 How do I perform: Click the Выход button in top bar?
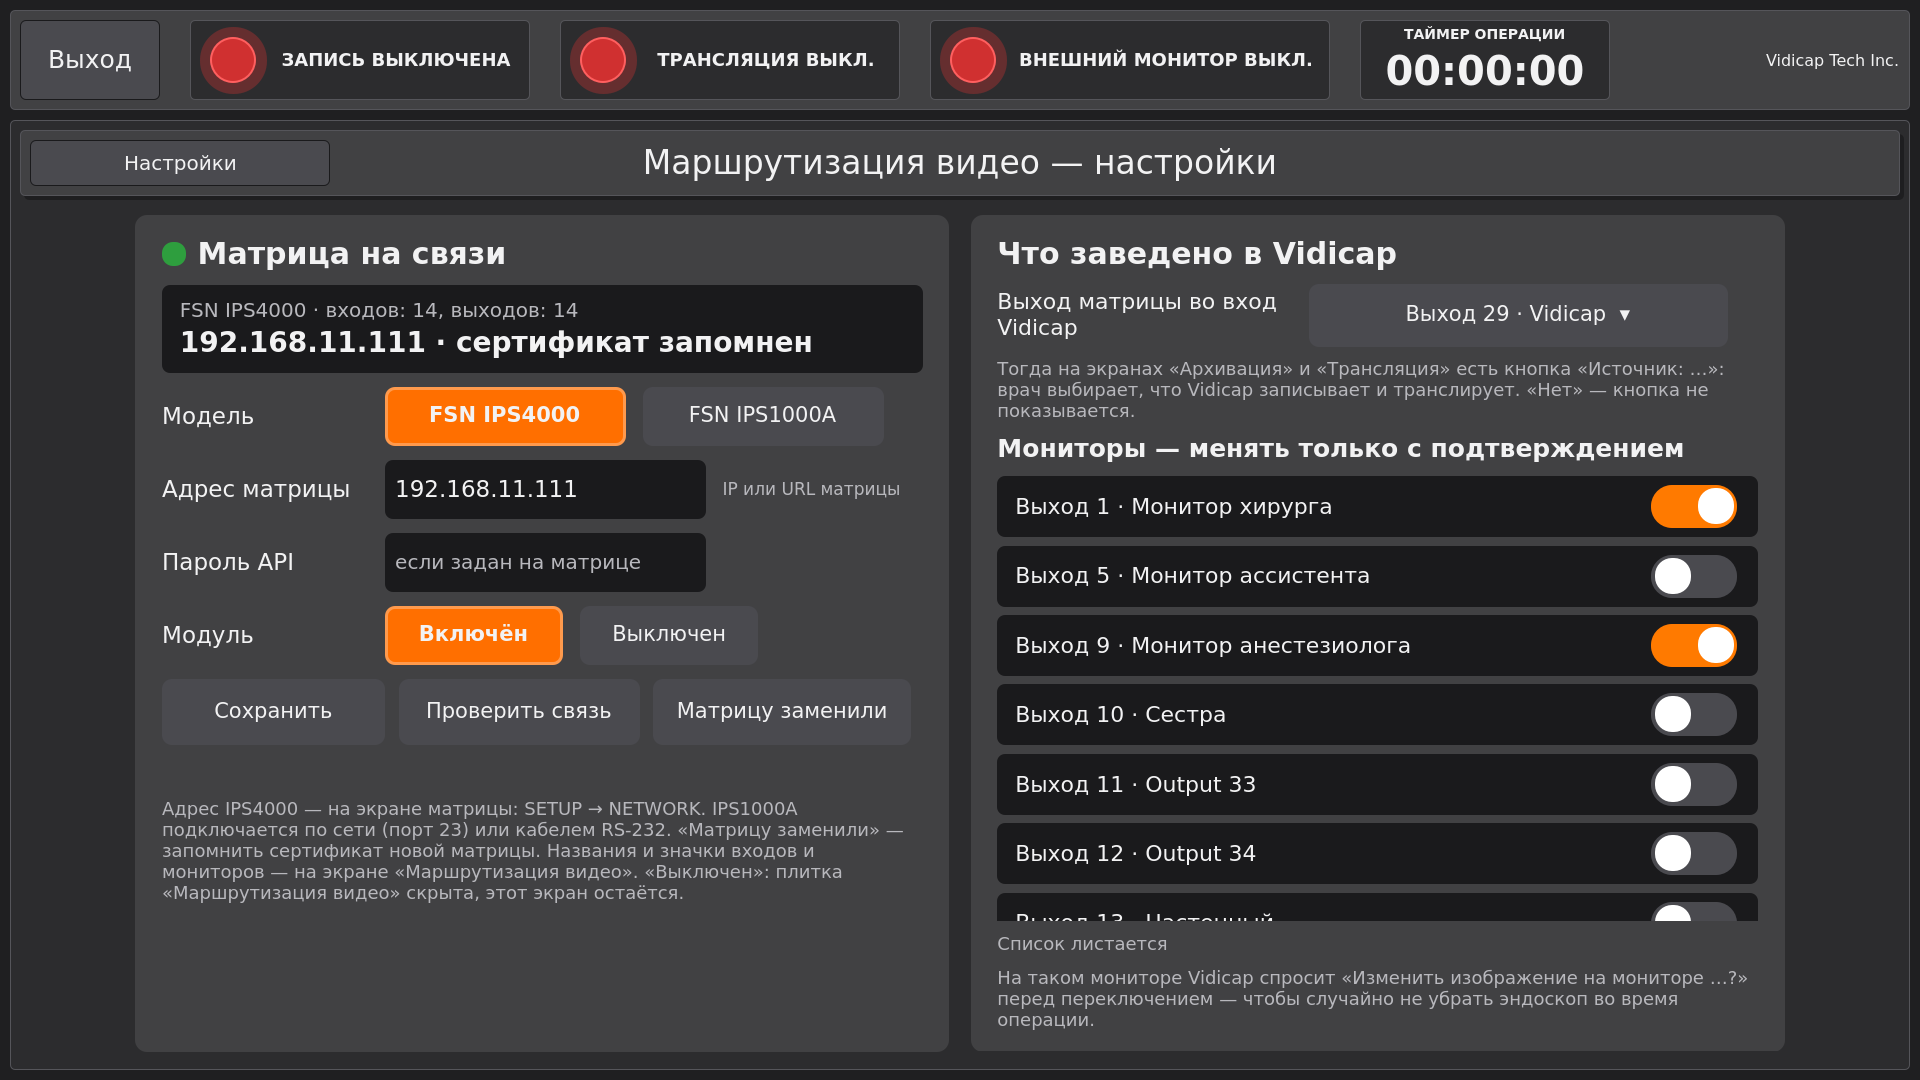pos(90,60)
